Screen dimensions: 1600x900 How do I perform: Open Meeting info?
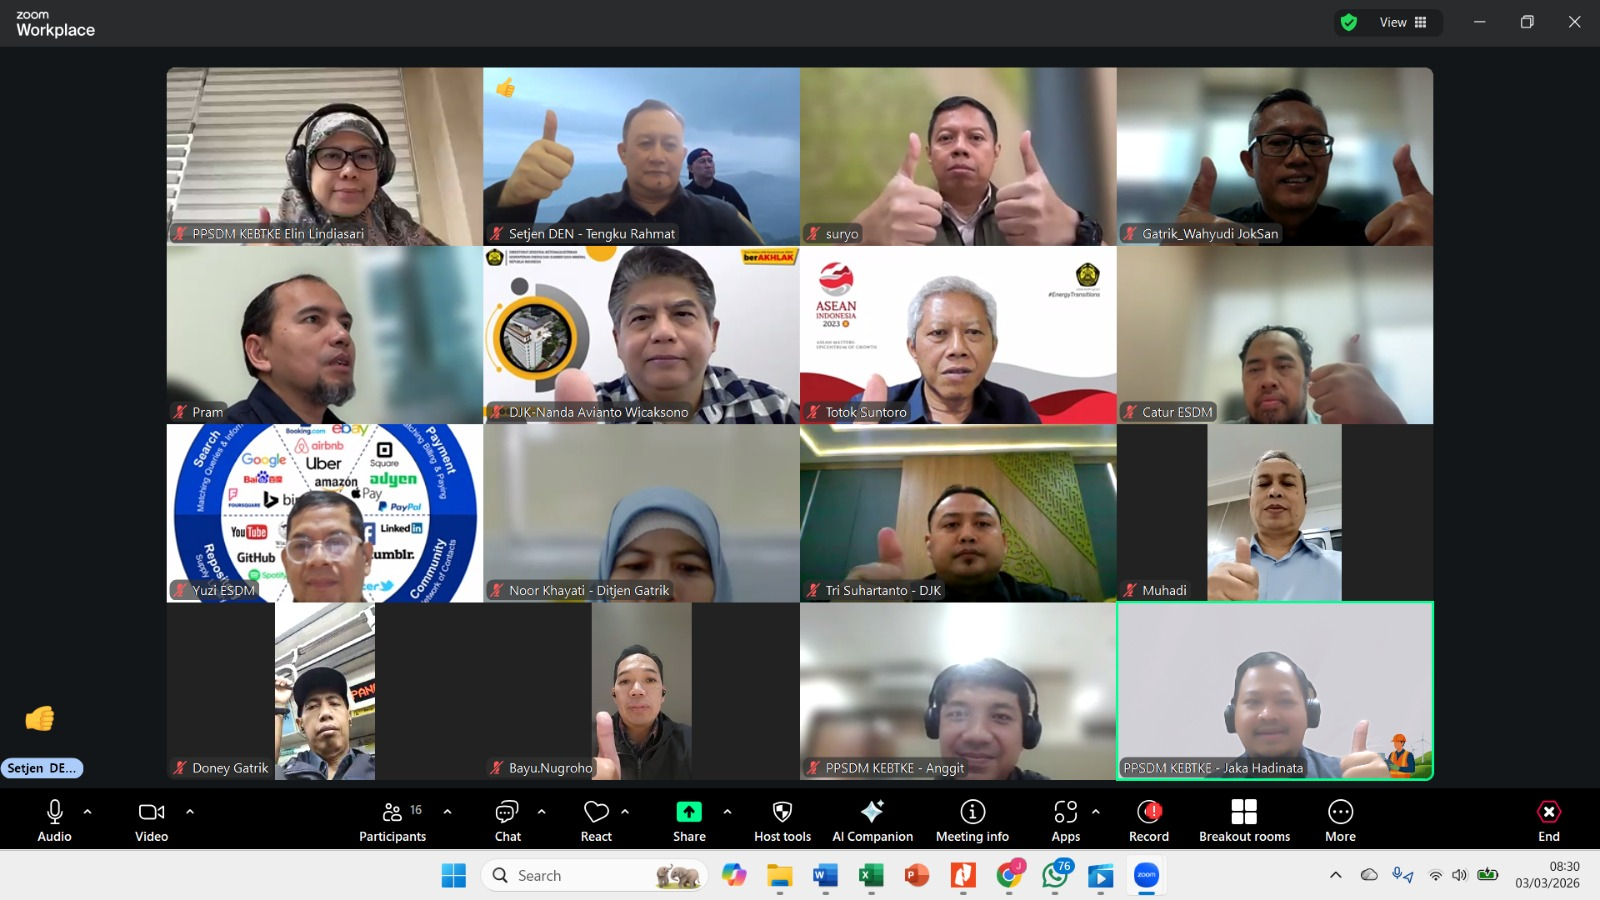[972, 820]
